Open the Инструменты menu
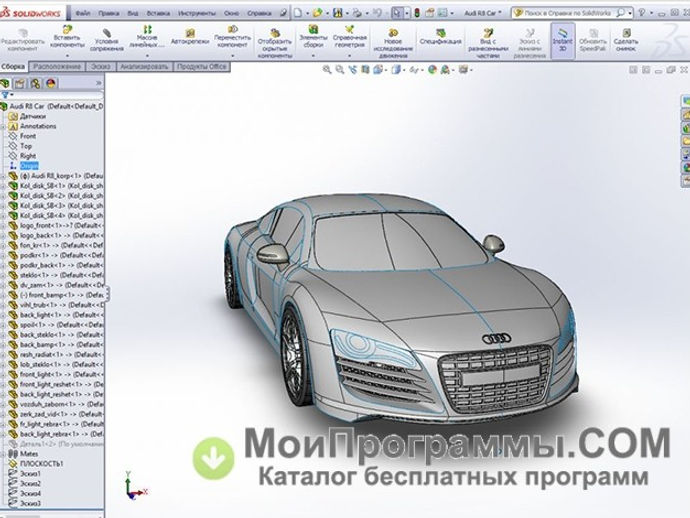Viewport: 690px width, 518px height. tap(197, 13)
